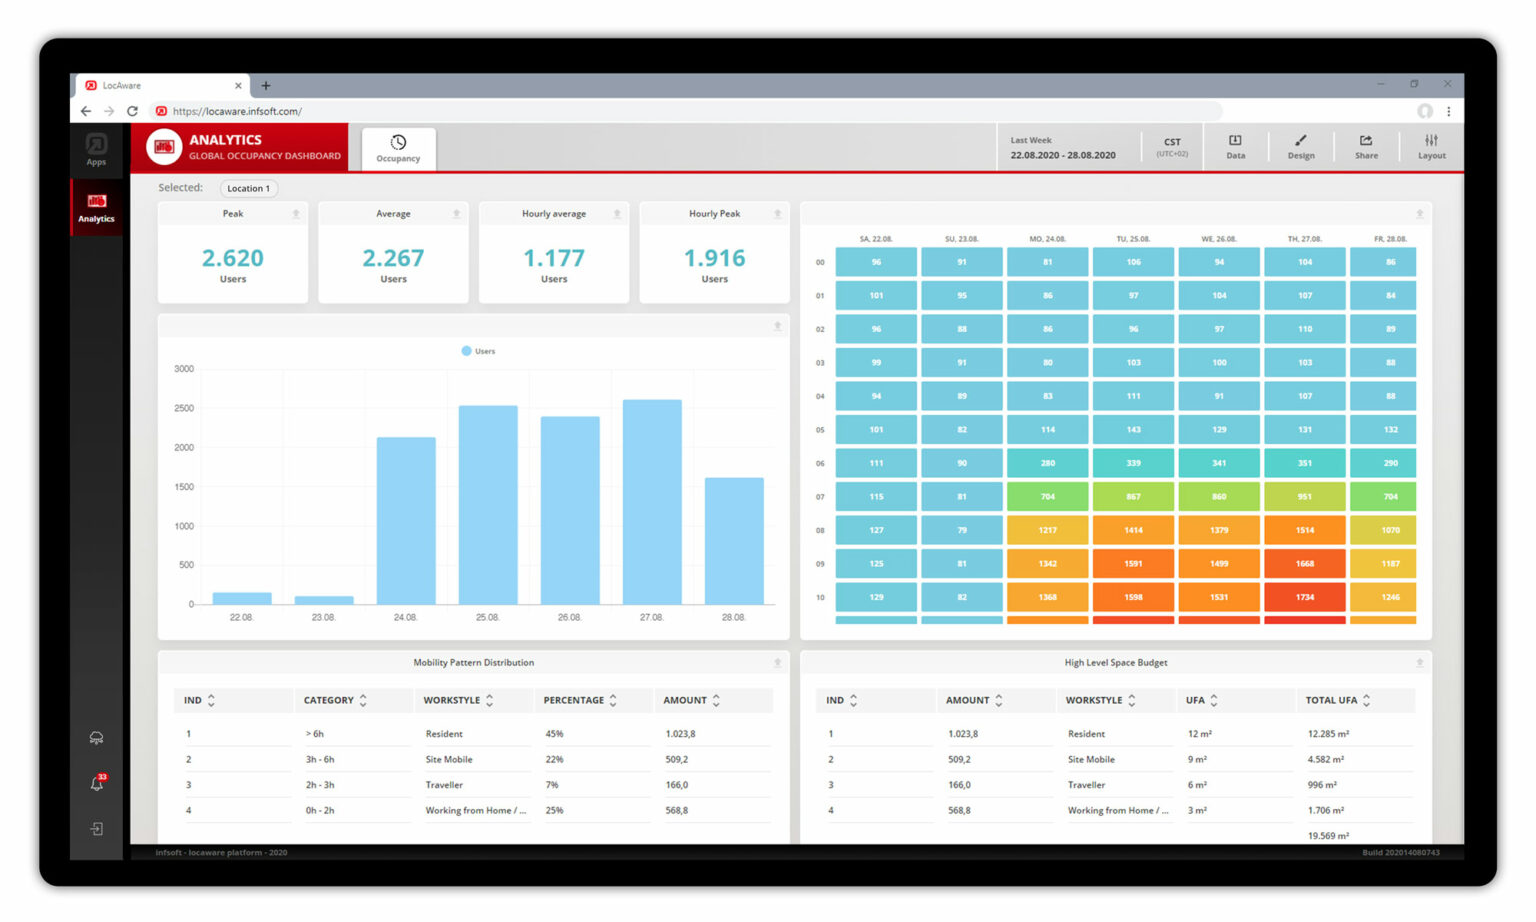
Task: Sort High Level Space Budget by TOTAL UFA
Action: (1364, 700)
